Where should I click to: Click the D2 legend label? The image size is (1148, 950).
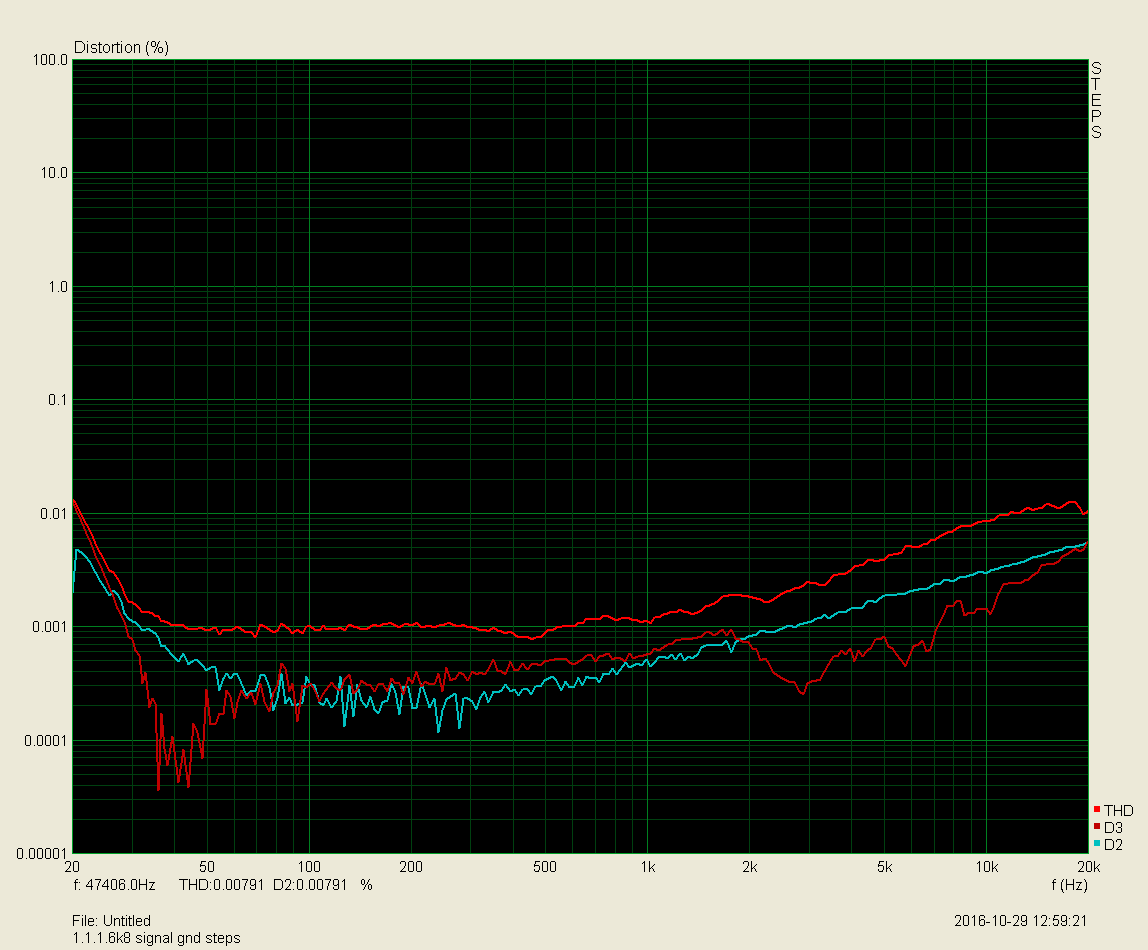(1114, 845)
